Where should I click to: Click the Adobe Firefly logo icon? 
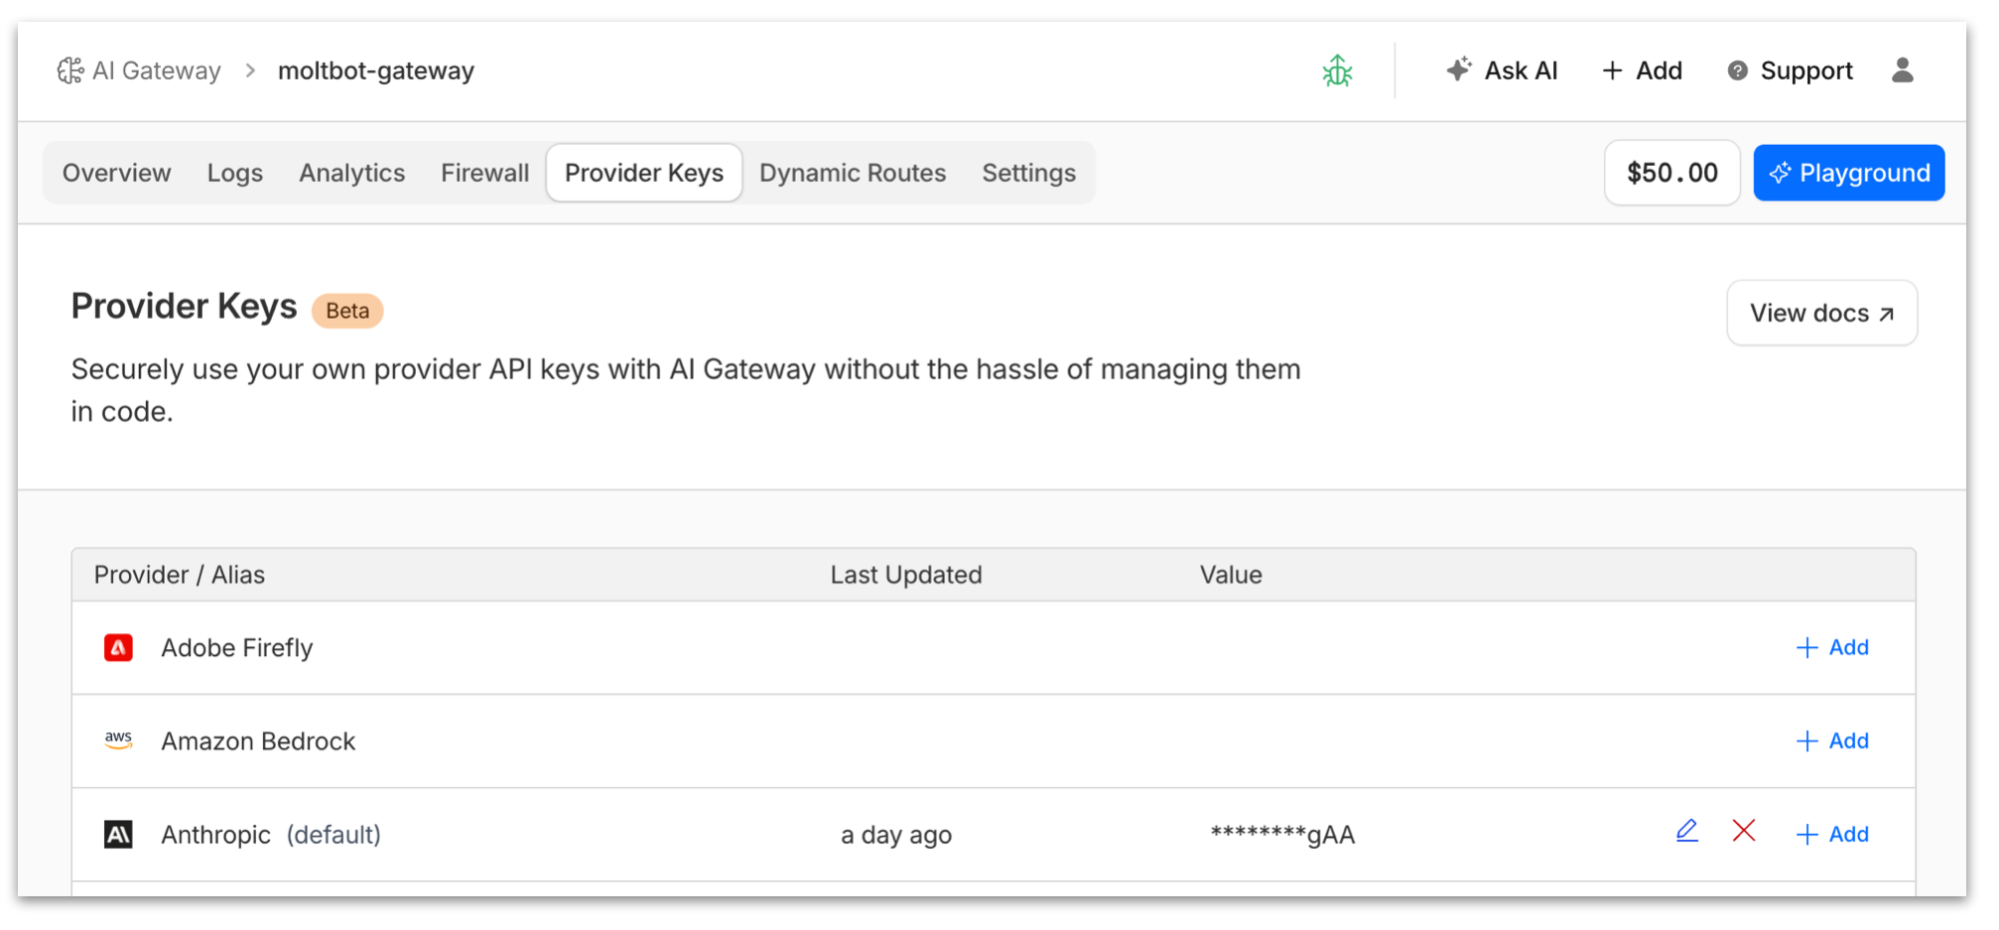tap(118, 648)
